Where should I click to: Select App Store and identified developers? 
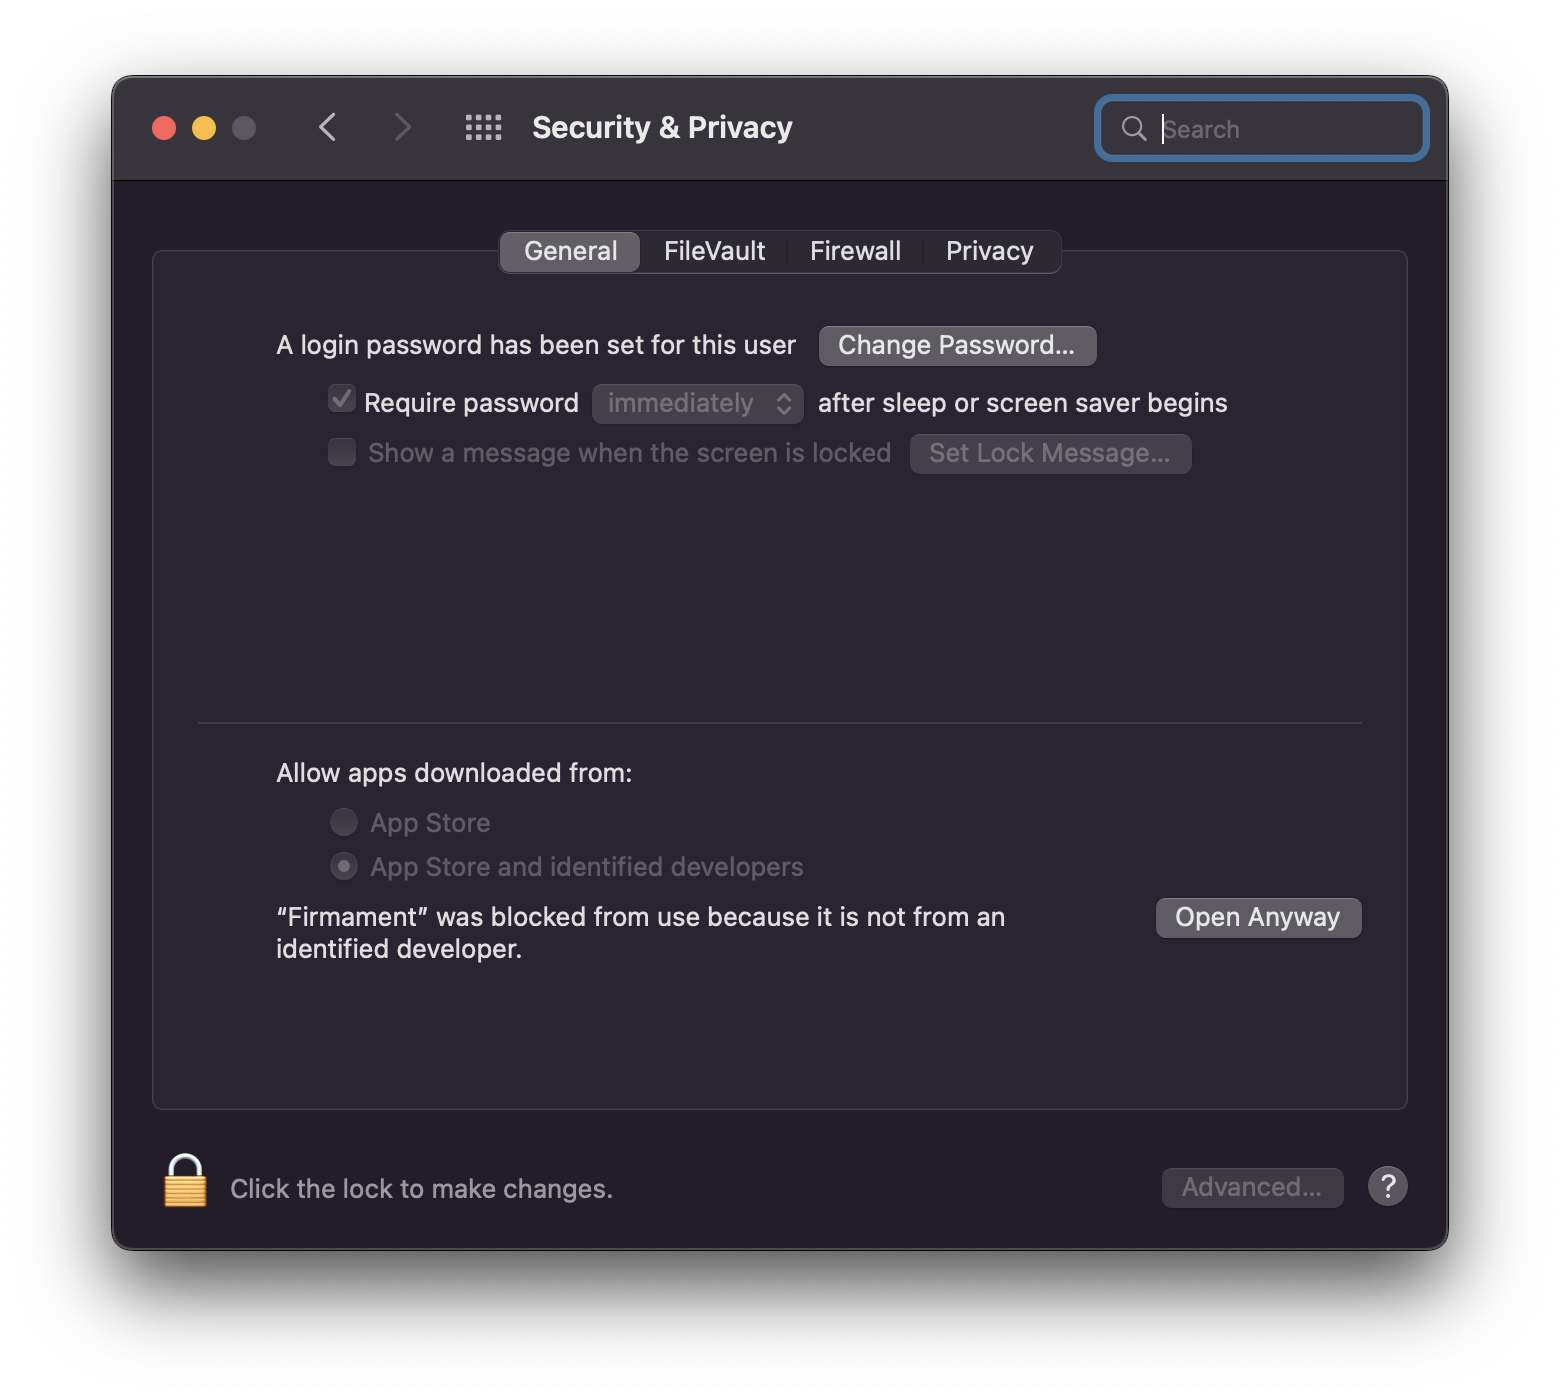click(x=344, y=866)
